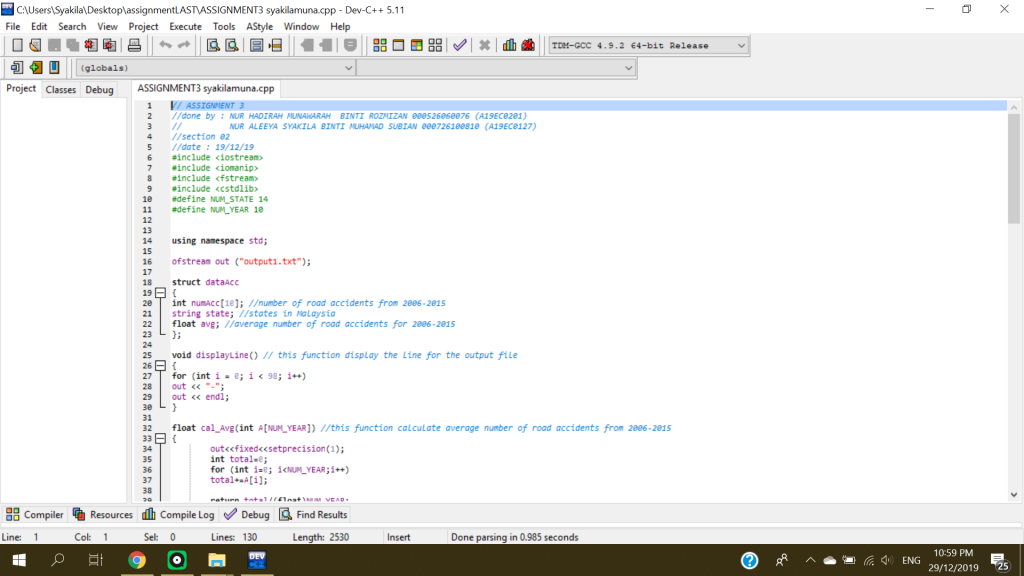Switch to the Classes tab

click(x=61, y=90)
